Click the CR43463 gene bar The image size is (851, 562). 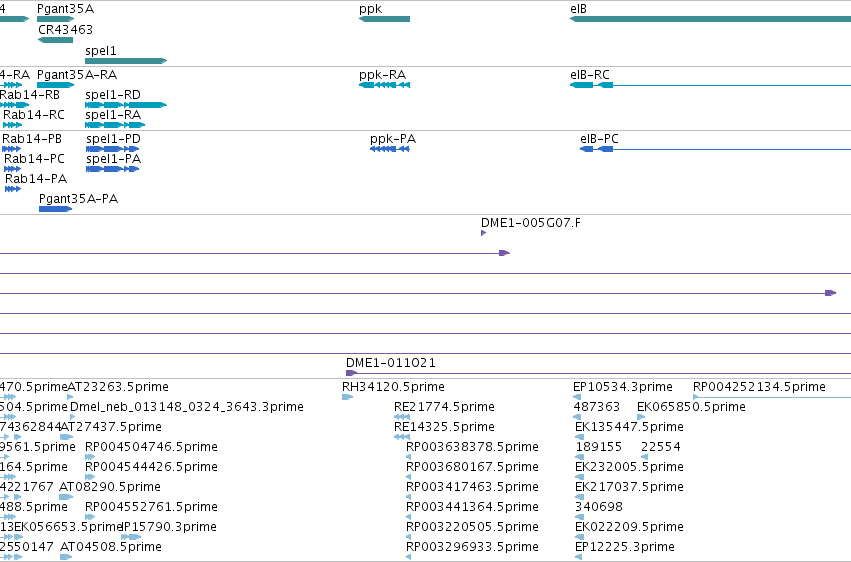pos(55,40)
